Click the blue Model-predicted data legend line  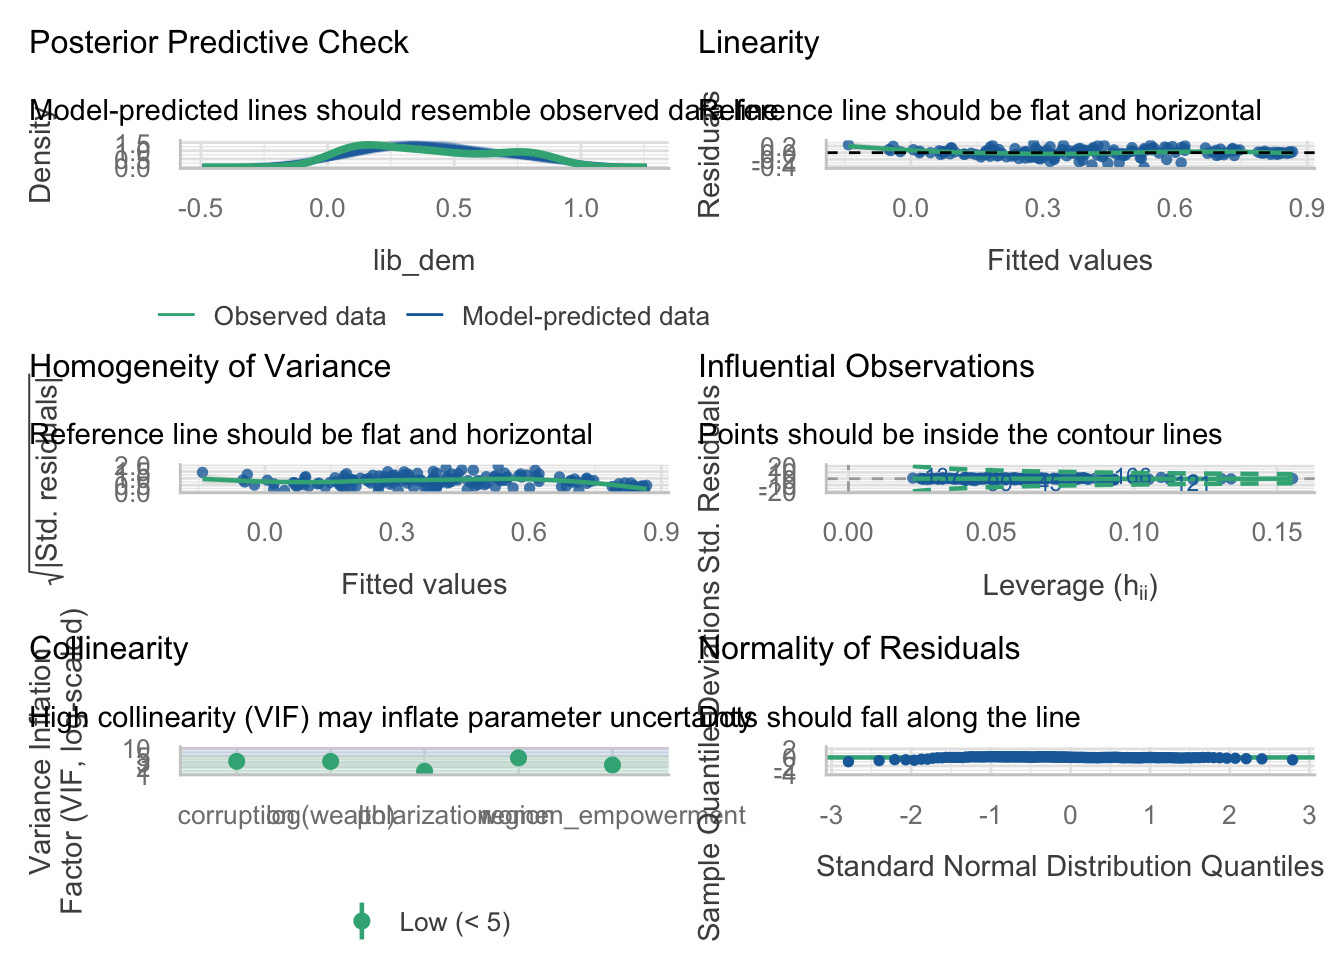coord(424,317)
